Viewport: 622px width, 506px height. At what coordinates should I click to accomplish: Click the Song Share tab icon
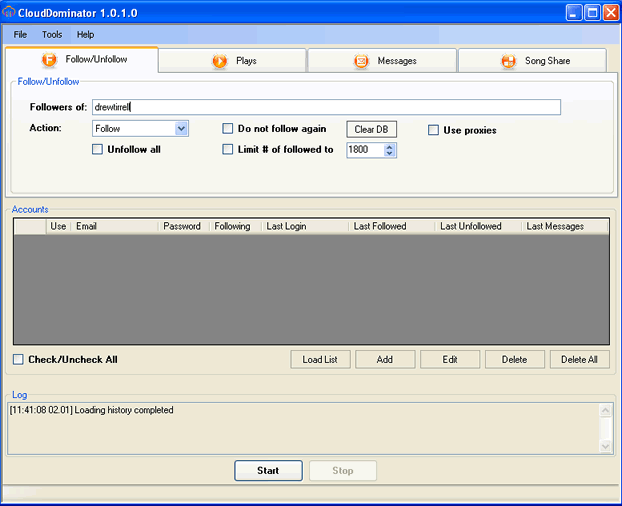(x=508, y=61)
